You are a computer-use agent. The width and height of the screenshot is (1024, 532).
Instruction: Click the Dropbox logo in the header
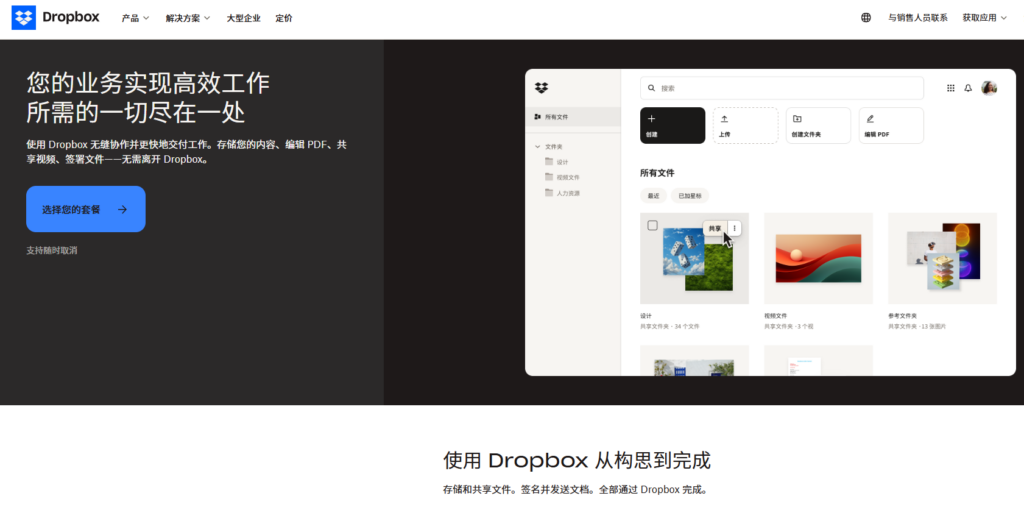pyautogui.click(x=55, y=18)
